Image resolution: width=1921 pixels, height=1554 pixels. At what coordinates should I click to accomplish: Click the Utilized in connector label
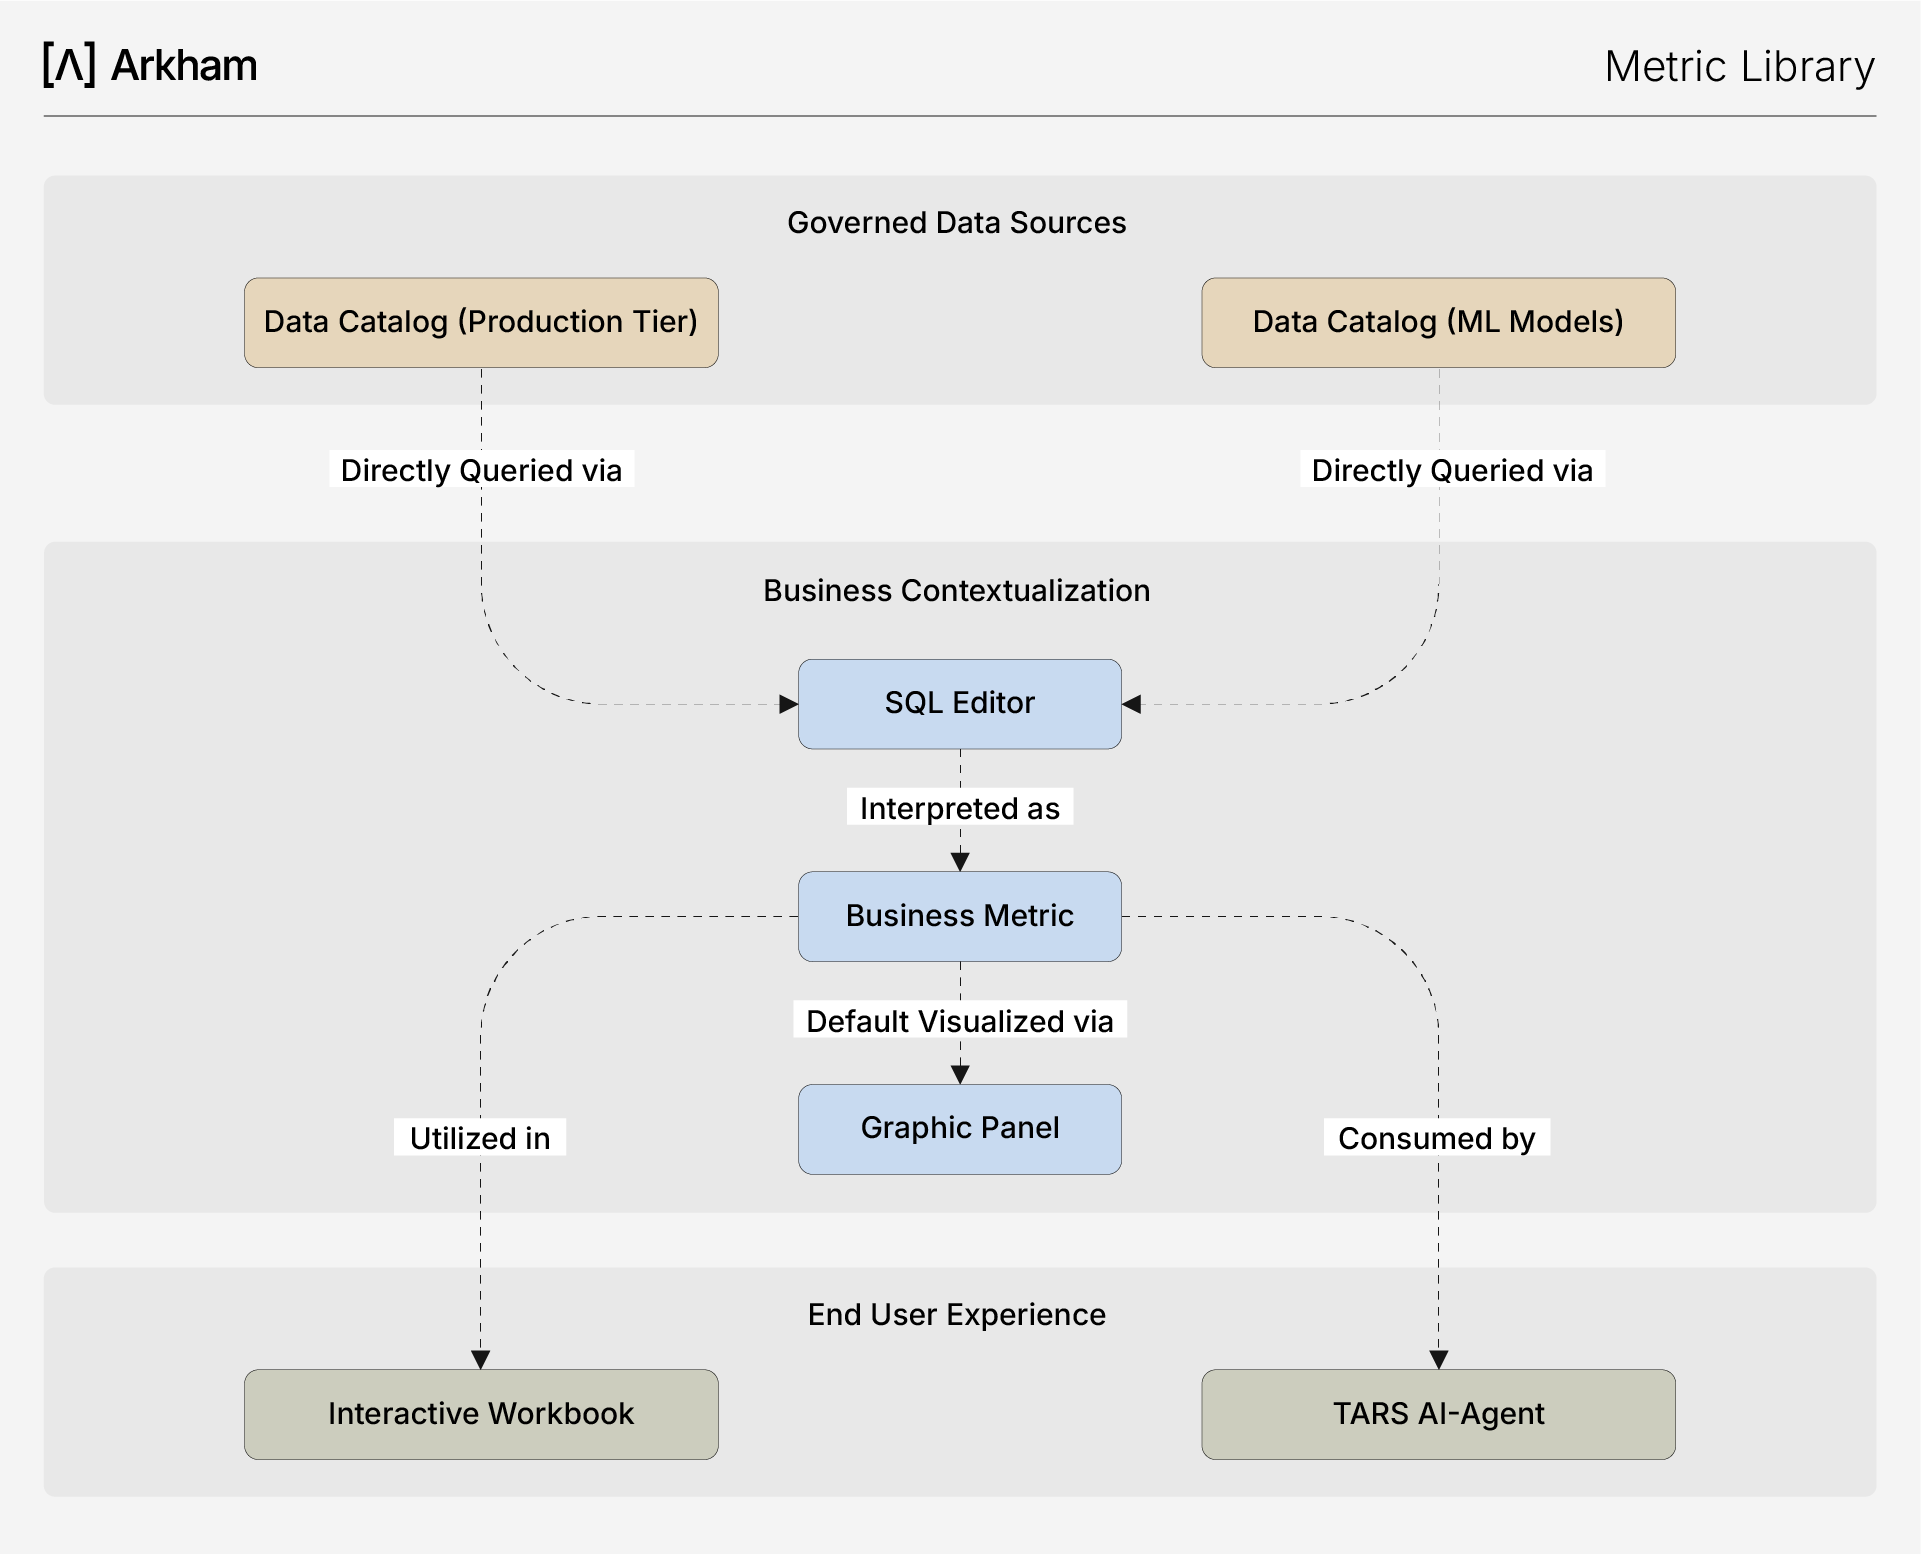pyautogui.click(x=480, y=1138)
